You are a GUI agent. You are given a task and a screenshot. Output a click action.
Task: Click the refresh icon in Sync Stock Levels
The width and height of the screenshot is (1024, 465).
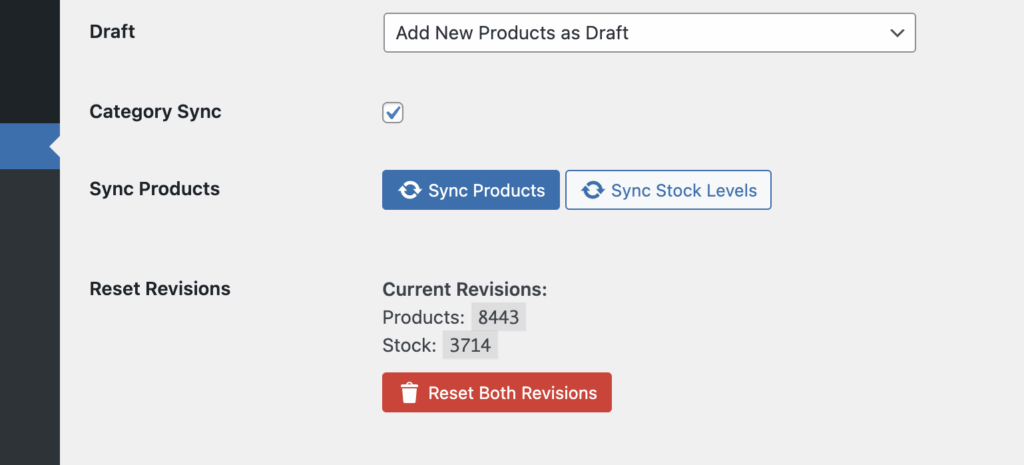(x=592, y=190)
